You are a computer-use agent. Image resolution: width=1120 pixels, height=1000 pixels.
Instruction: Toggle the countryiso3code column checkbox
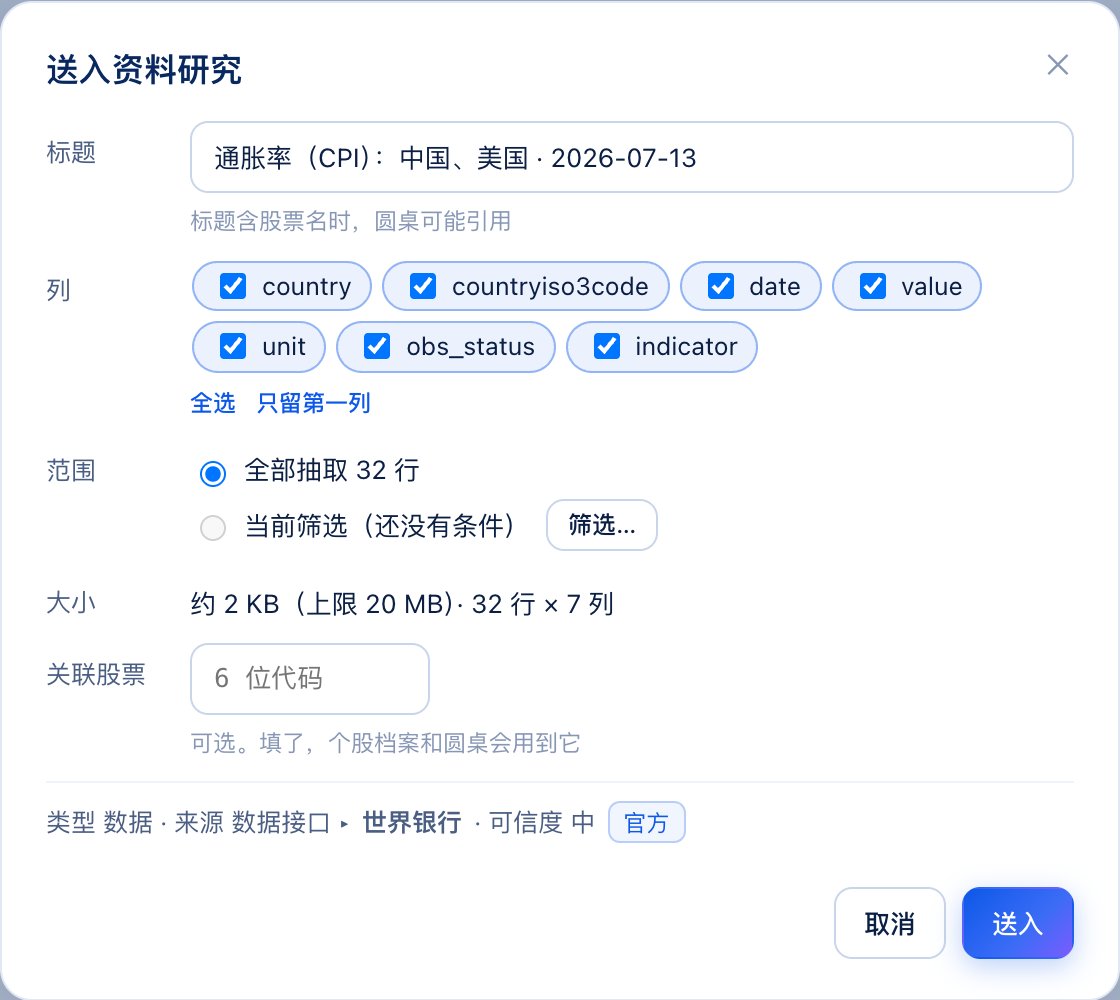[423, 286]
